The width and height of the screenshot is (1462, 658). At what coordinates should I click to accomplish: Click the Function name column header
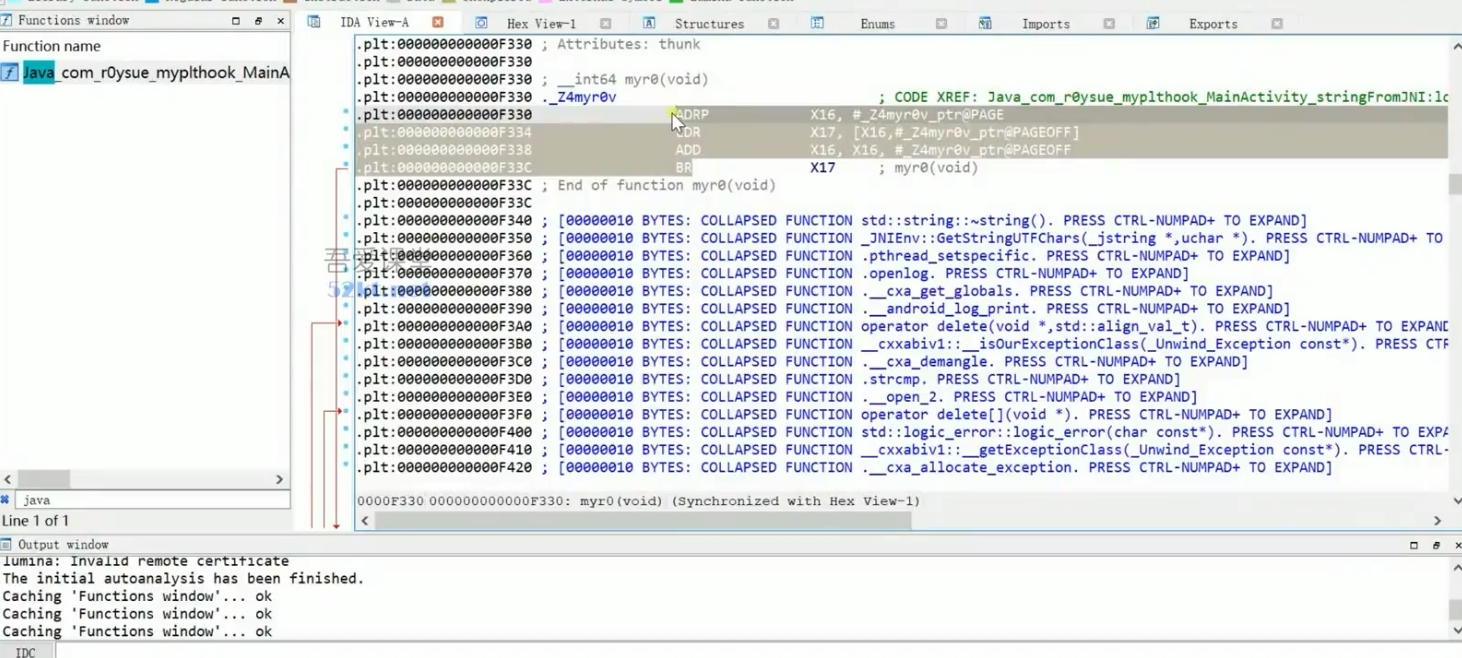(x=52, y=46)
